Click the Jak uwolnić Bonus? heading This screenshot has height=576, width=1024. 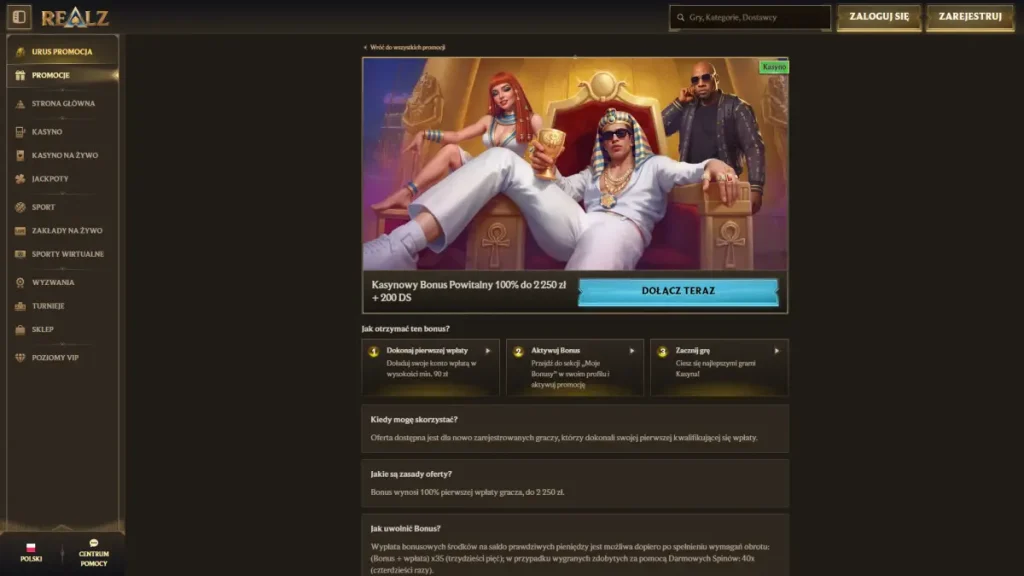(406, 528)
